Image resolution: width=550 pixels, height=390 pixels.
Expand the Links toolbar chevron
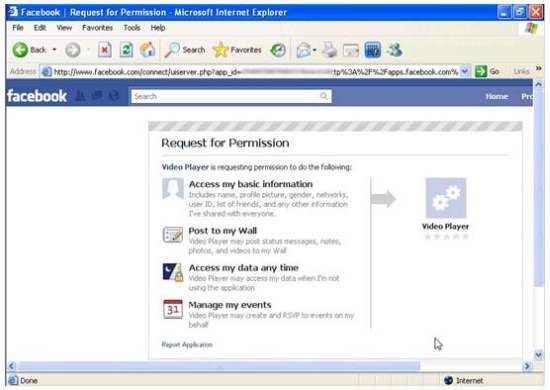(x=538, y=69)
